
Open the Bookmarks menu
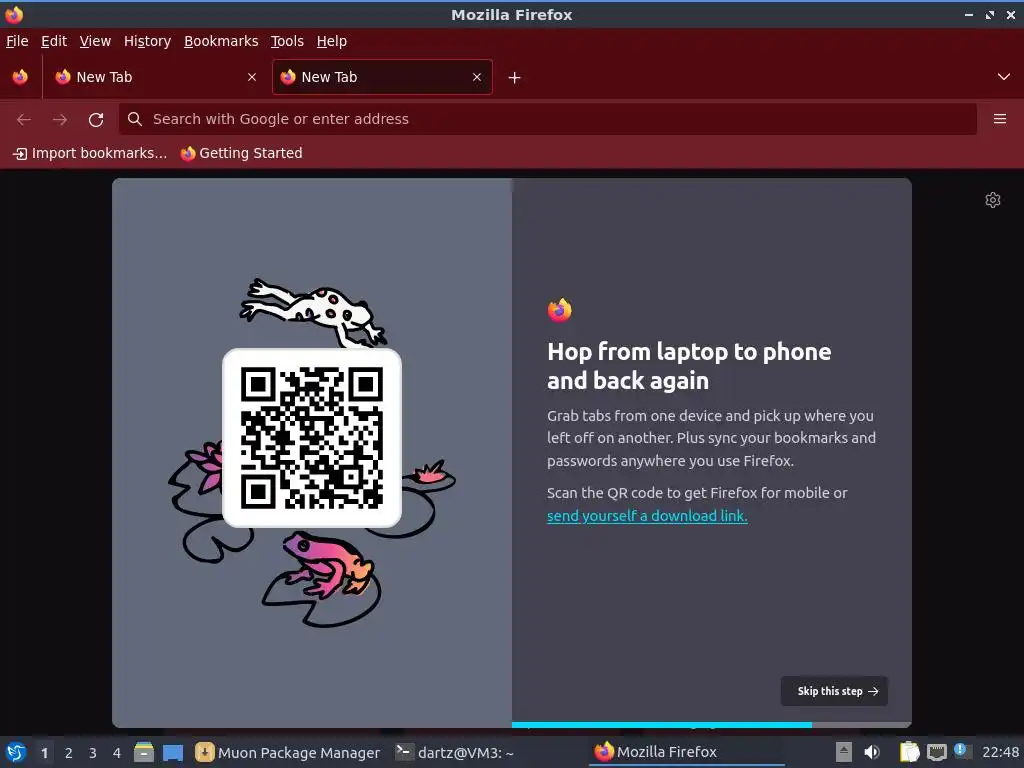tap(221, 41)
